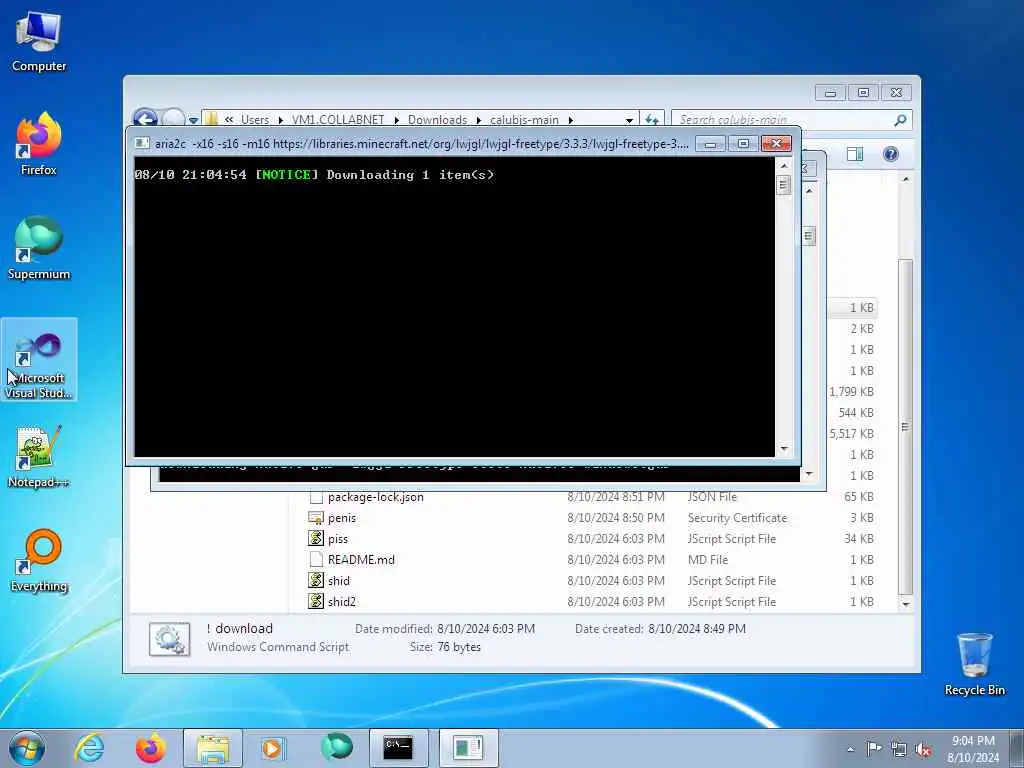The width and height of the screenshot is (1024, 768).
Task: Click the search magnifier icon in Explorer
Action: point(901,120)
